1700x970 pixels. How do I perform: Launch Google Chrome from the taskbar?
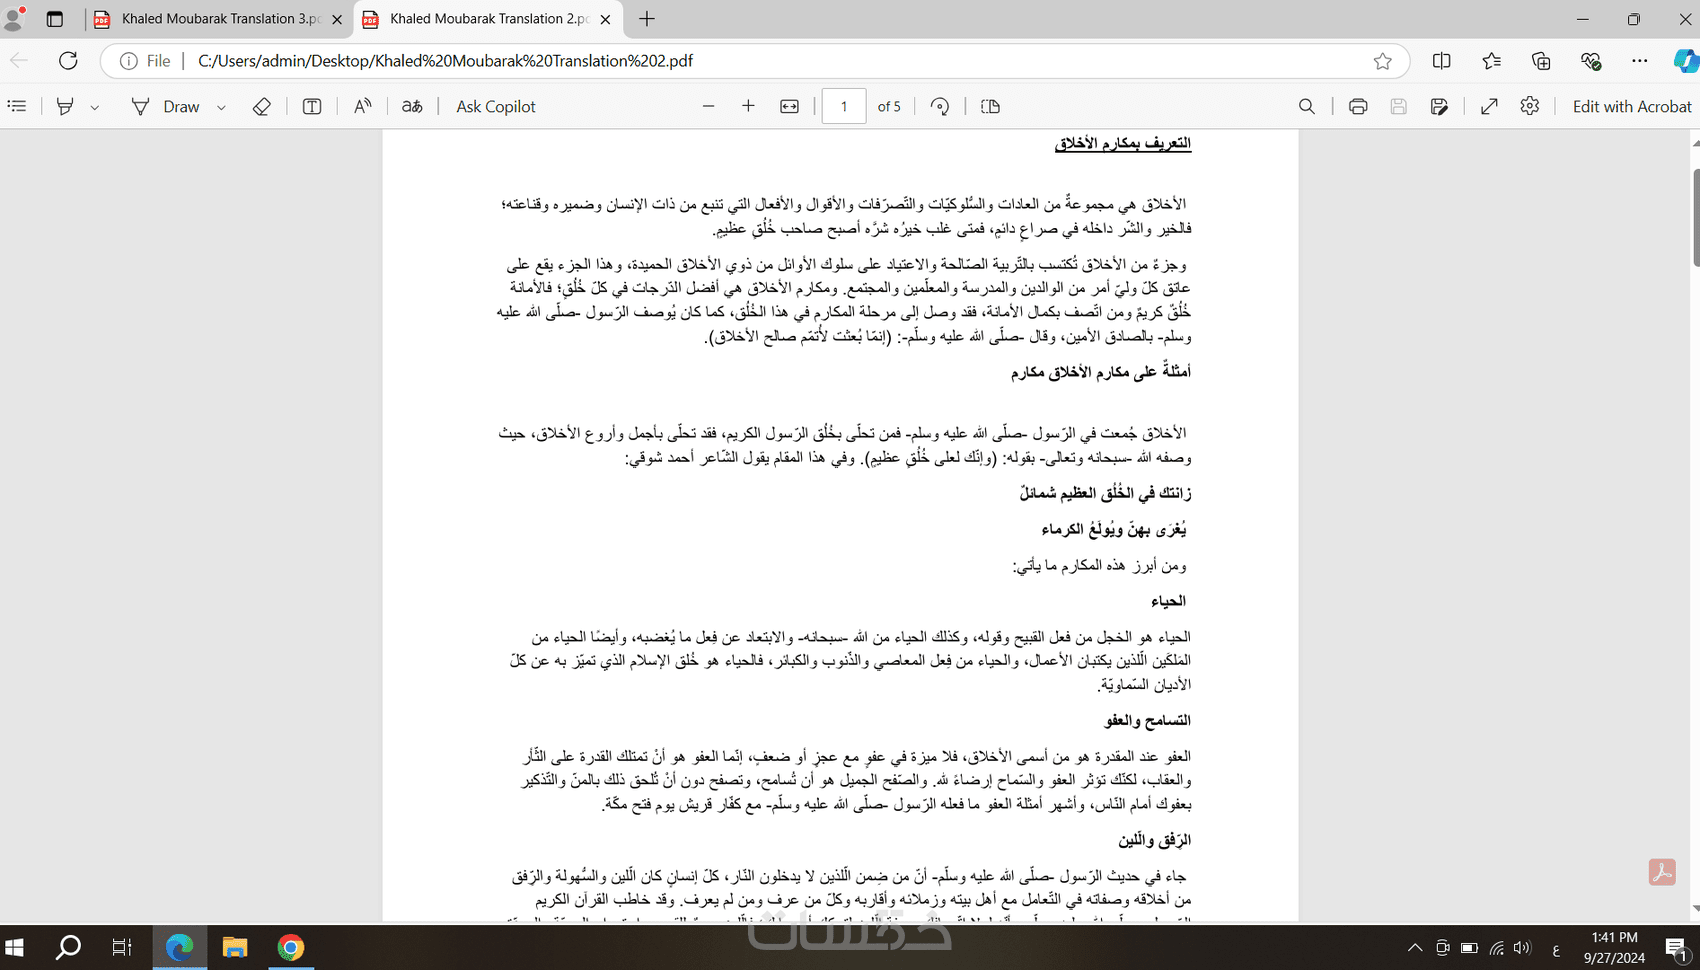click(x=291, y=947)
